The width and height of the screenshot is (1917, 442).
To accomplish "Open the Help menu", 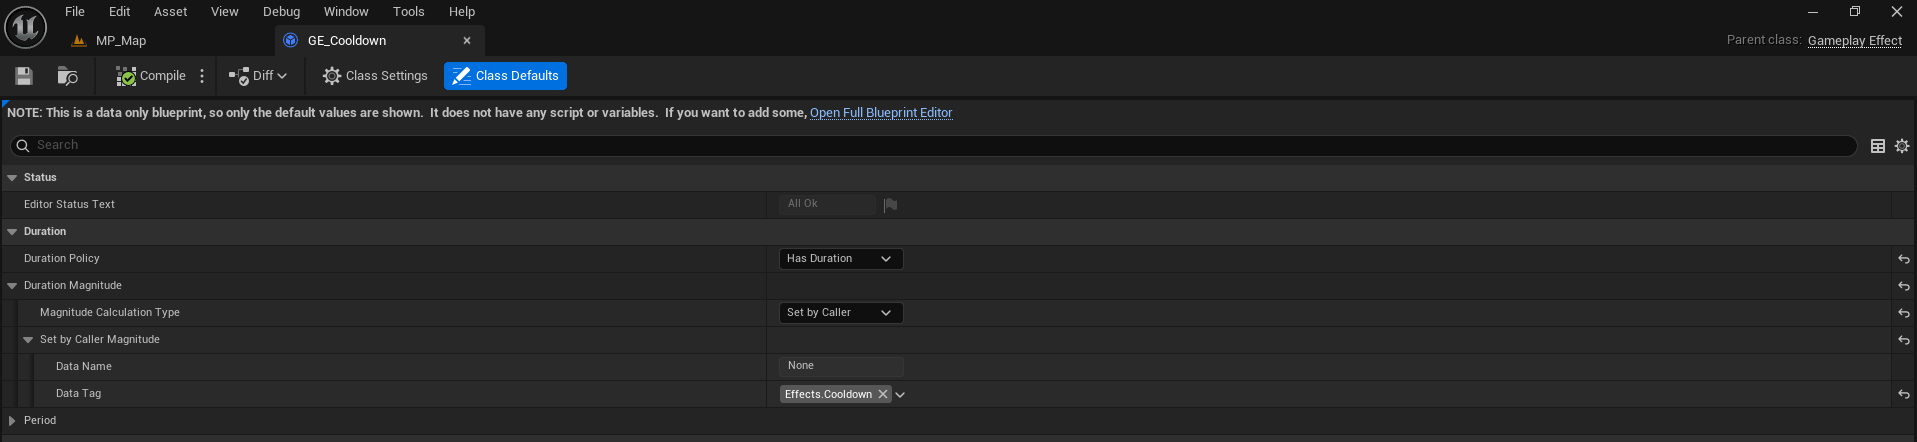I will [x=462, y=12].
